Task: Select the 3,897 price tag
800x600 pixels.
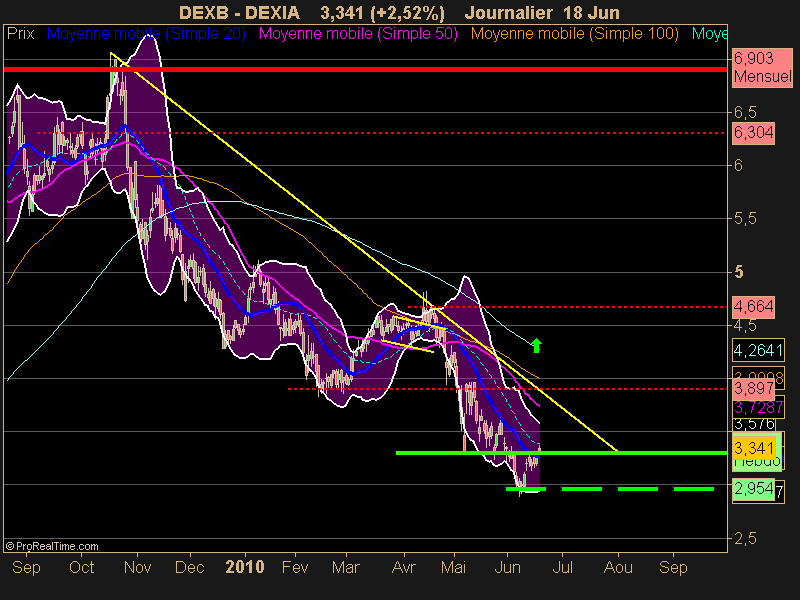Action: click(x=753, y=389)
